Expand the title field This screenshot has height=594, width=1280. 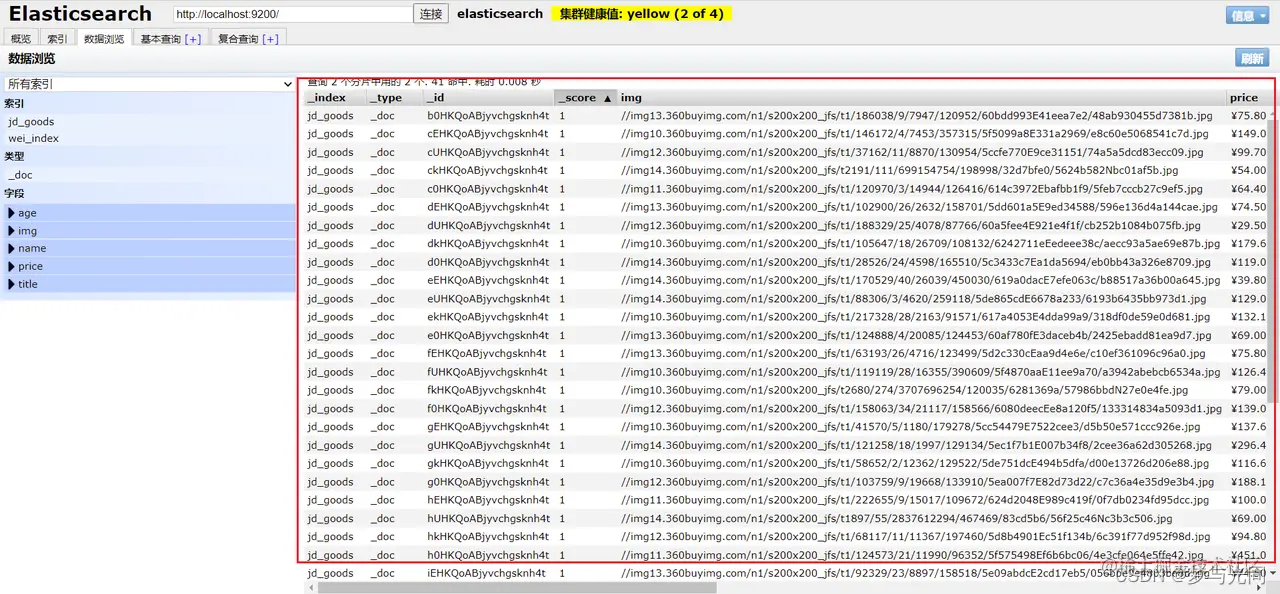[149, 284]
